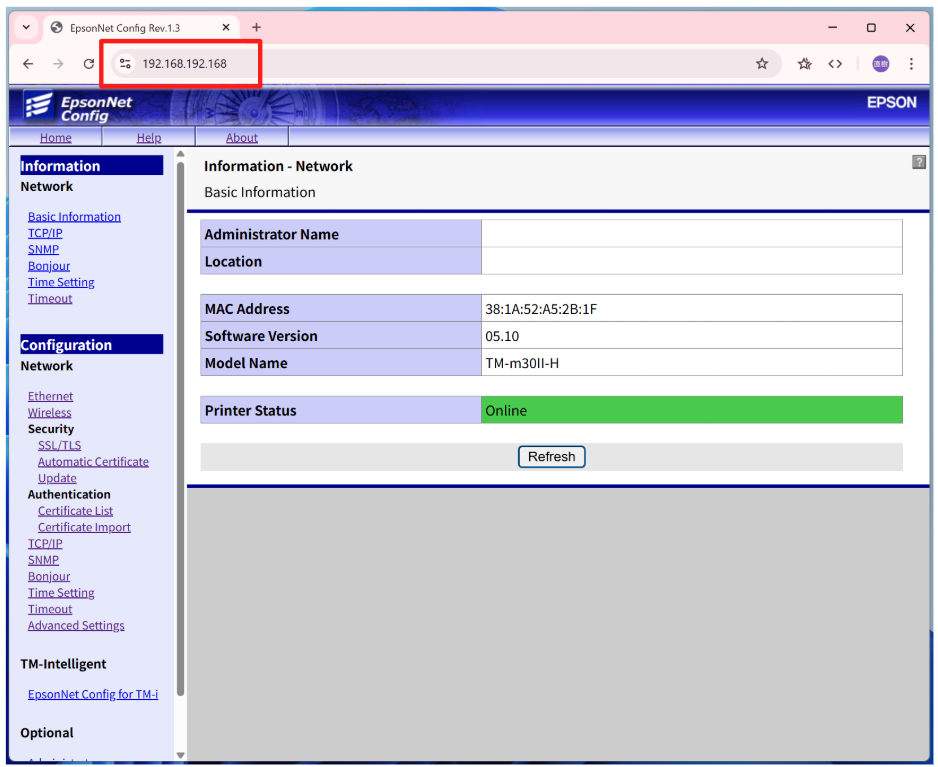Go to the Home menu link

pos(56,138)
